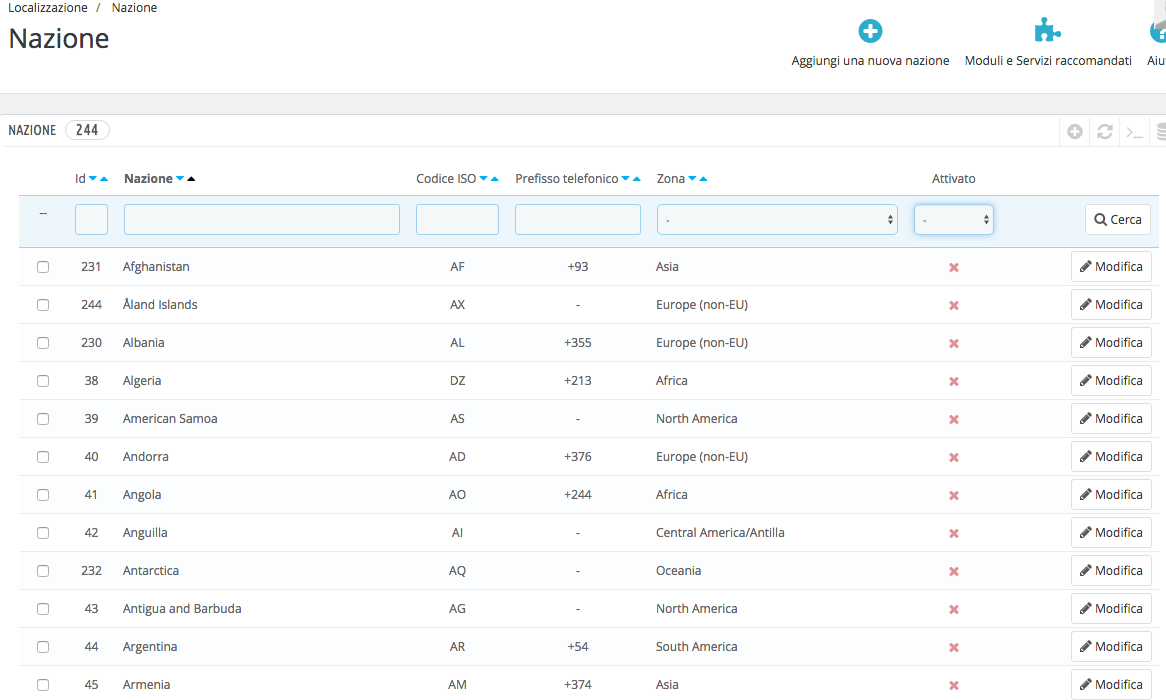This screenshot has height=700, width=1166.
Task: Open Moduli e Servizi raccomandati puzzle icon
Action: [1047, 32]
